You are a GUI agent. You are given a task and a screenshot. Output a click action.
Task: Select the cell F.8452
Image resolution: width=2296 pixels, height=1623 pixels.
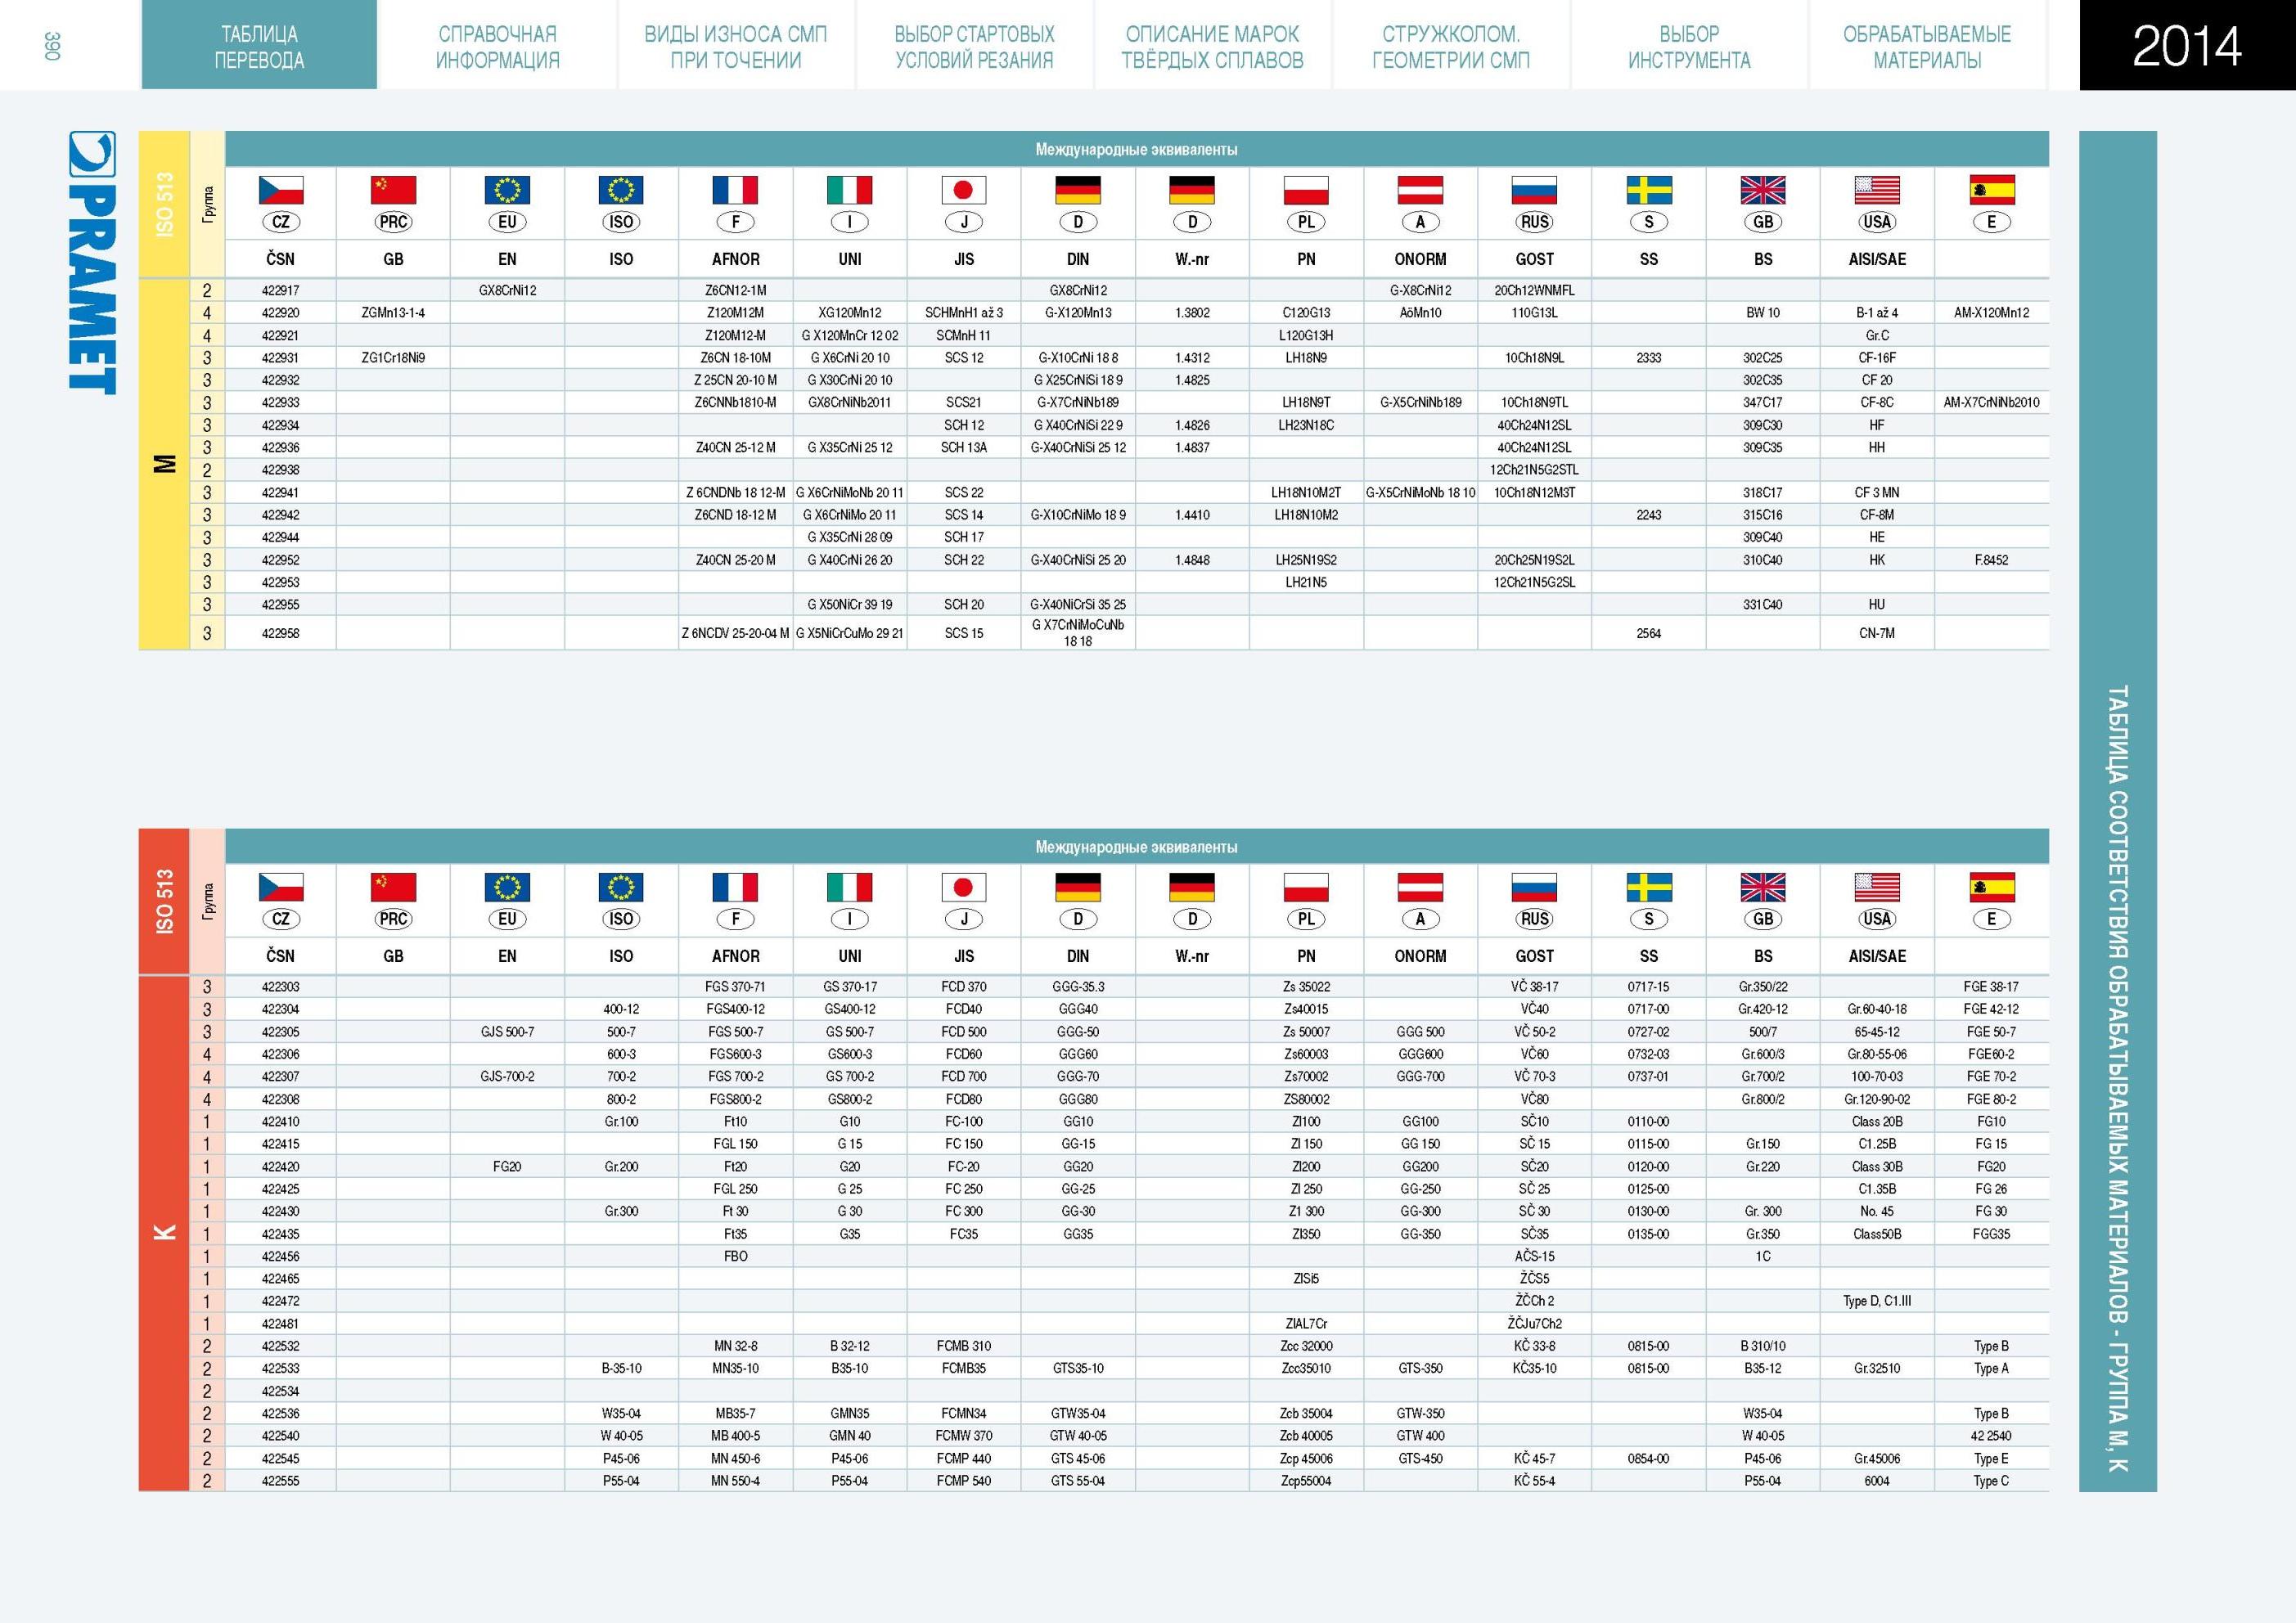(1991, 560)
